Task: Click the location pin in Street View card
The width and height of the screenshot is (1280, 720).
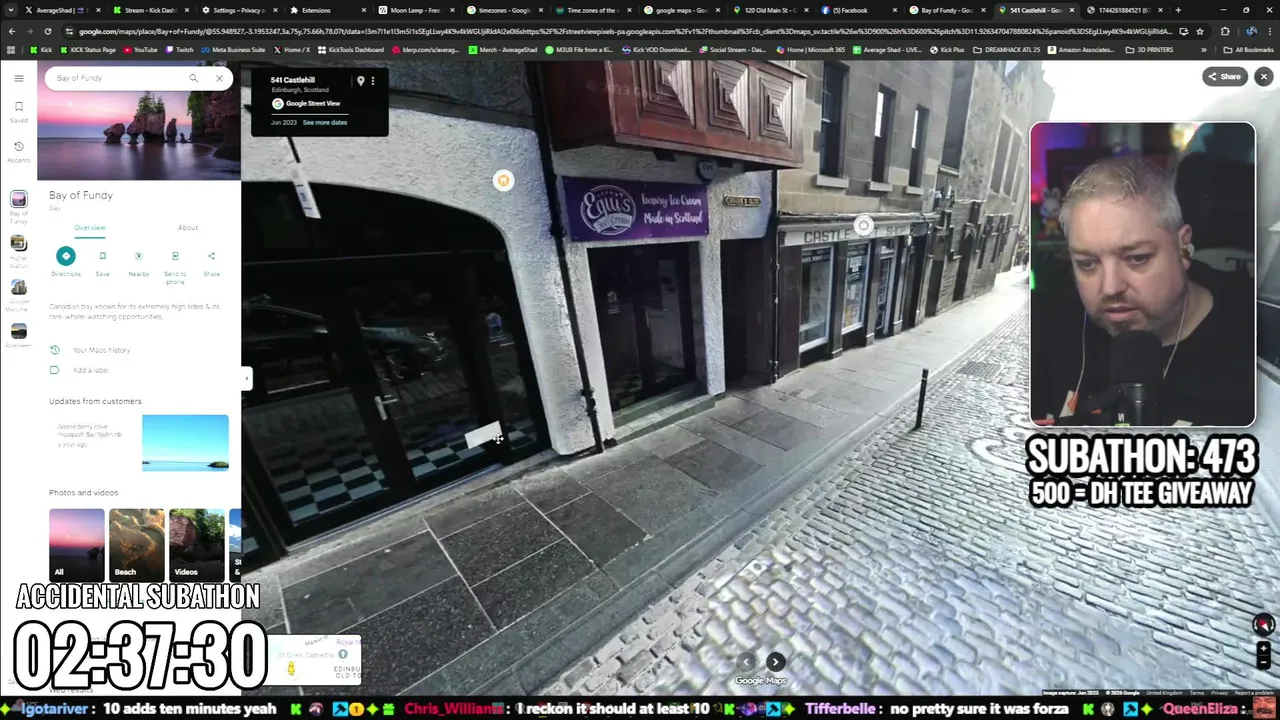Action: coord(360,81)
